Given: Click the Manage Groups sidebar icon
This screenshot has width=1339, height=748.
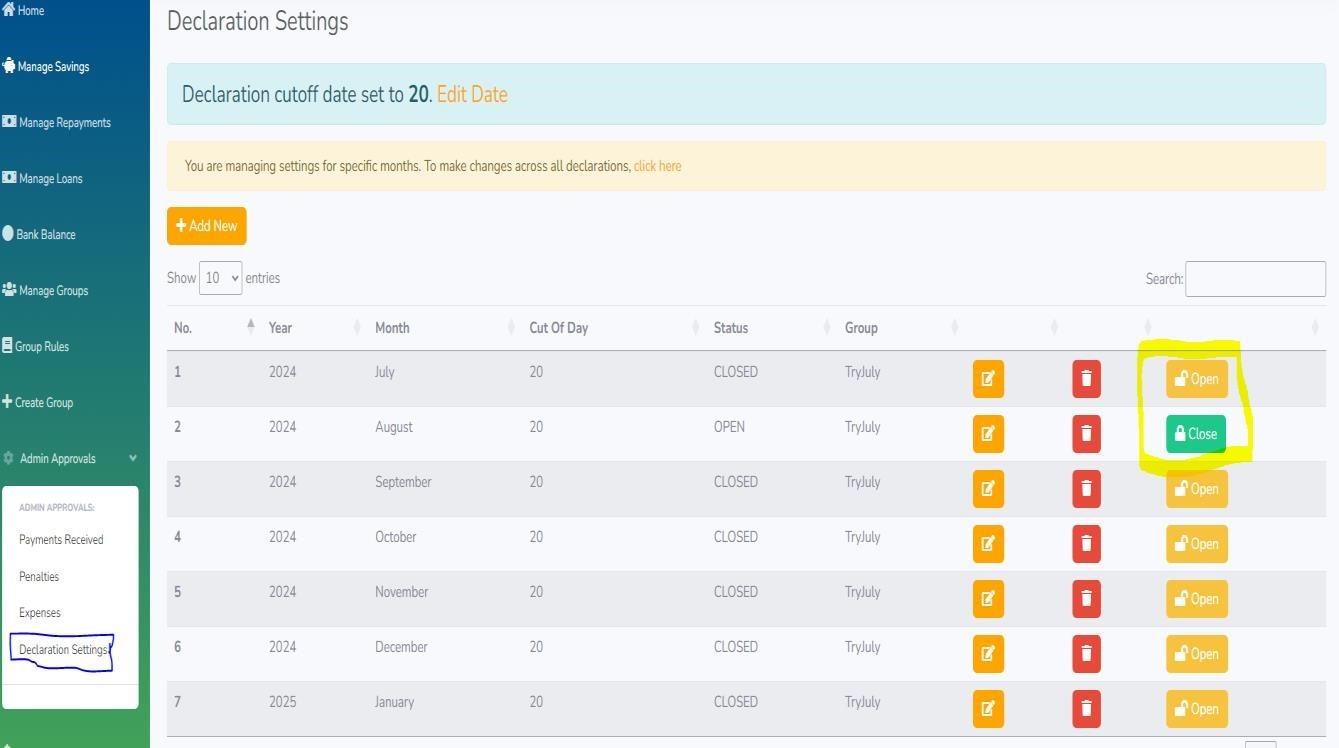Looking at the screenshot, I should pos(10,290).
